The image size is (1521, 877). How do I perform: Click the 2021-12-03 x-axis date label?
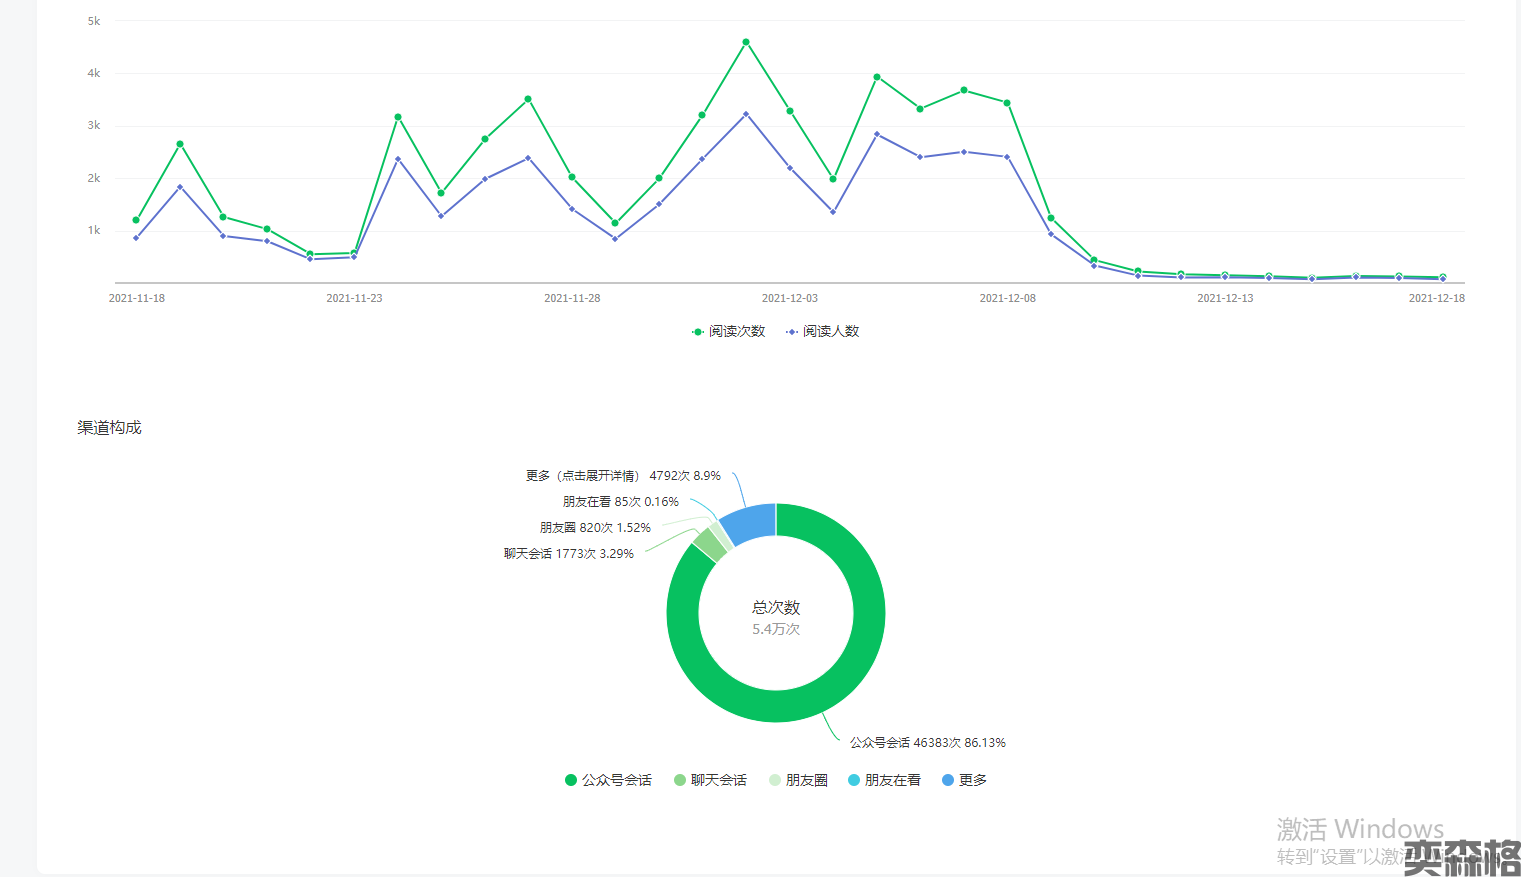[x=789, y=298]
